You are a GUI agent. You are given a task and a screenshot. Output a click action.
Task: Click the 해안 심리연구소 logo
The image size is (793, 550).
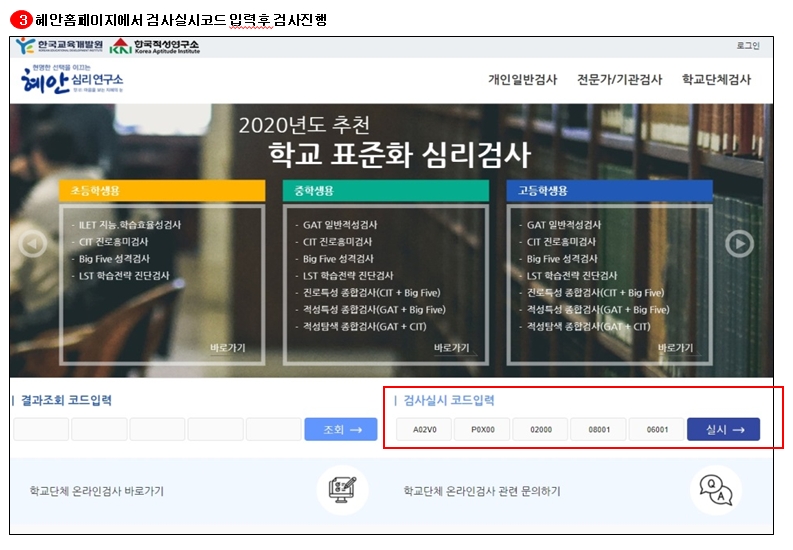(71, 80)
